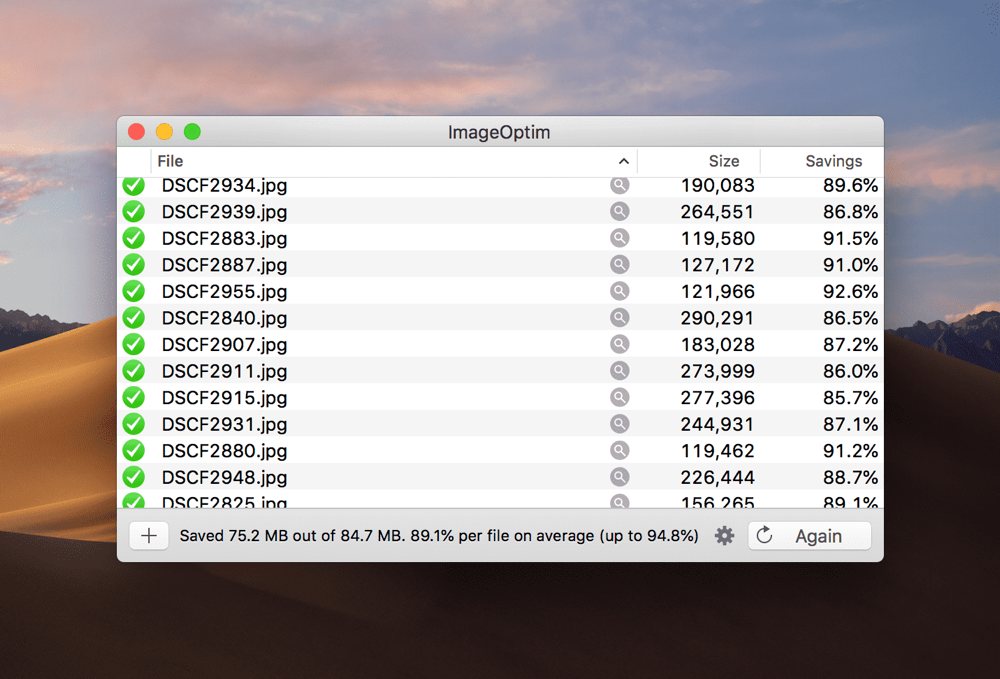Viewport: 1000px width, 679px height.
Task: Preview DSCF2948.jpg via its magnifier icon
Action: 619,477
